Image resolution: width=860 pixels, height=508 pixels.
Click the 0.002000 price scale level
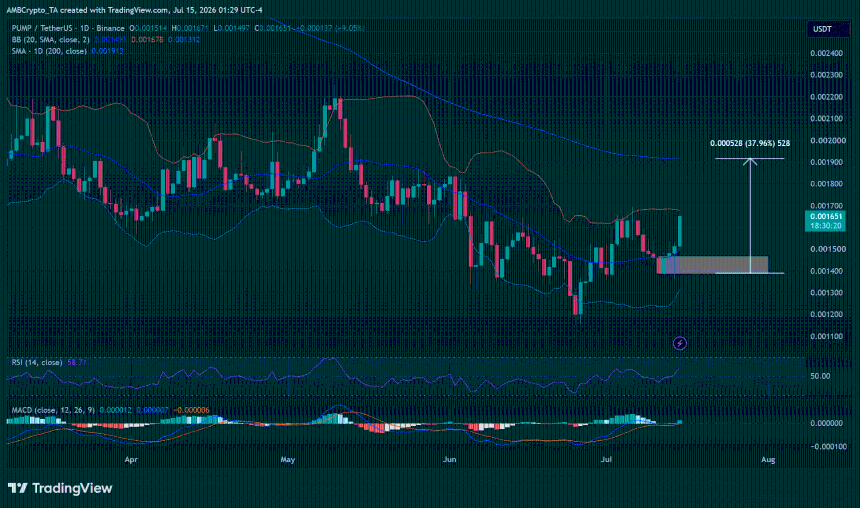click(x=826, y=140)
